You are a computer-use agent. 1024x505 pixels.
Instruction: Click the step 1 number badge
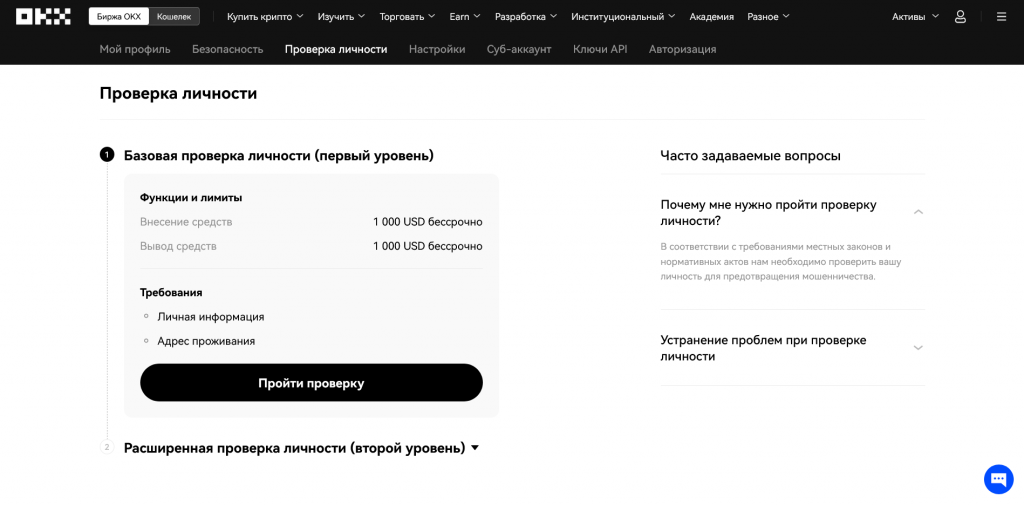[x=107, y=155]
